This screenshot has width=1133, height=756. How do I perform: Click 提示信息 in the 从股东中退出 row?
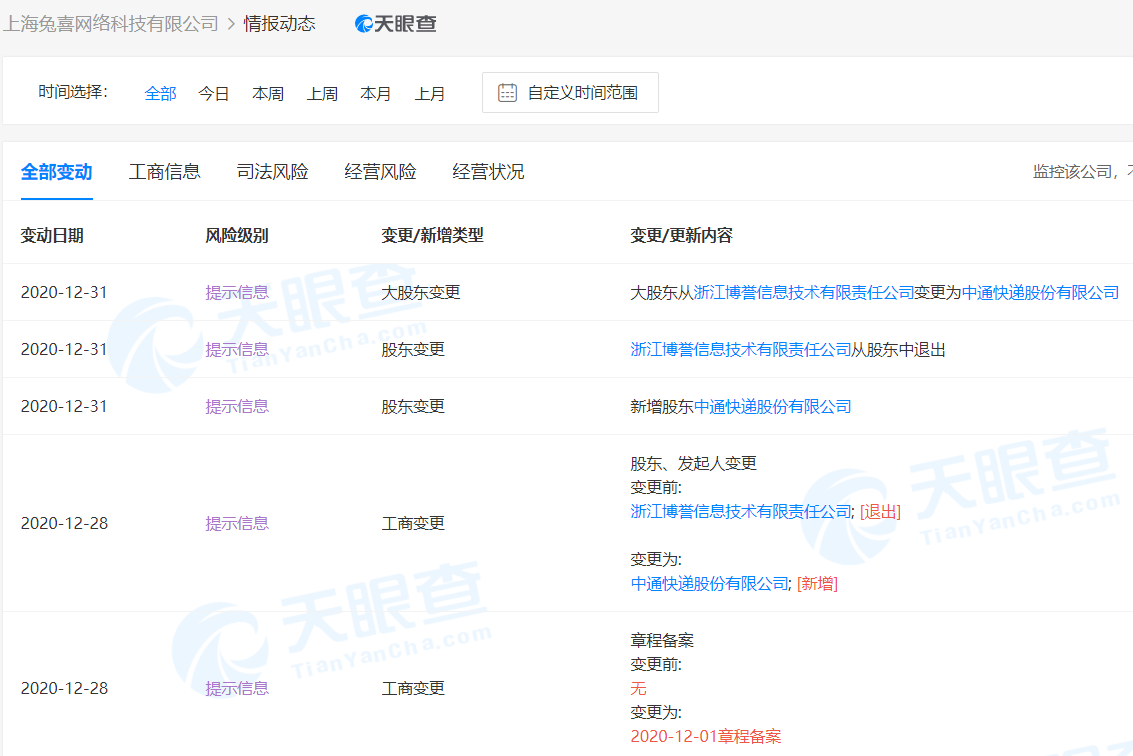coord(237,350)
